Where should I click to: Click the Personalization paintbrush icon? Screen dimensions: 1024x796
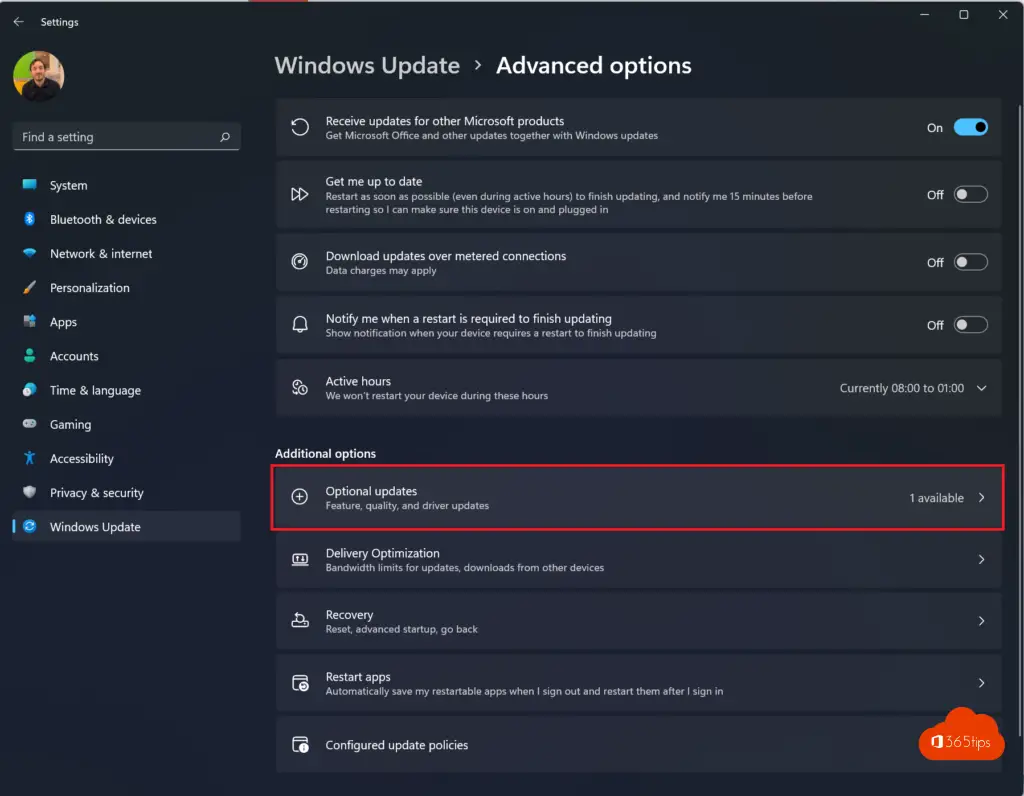pos(30,288)
